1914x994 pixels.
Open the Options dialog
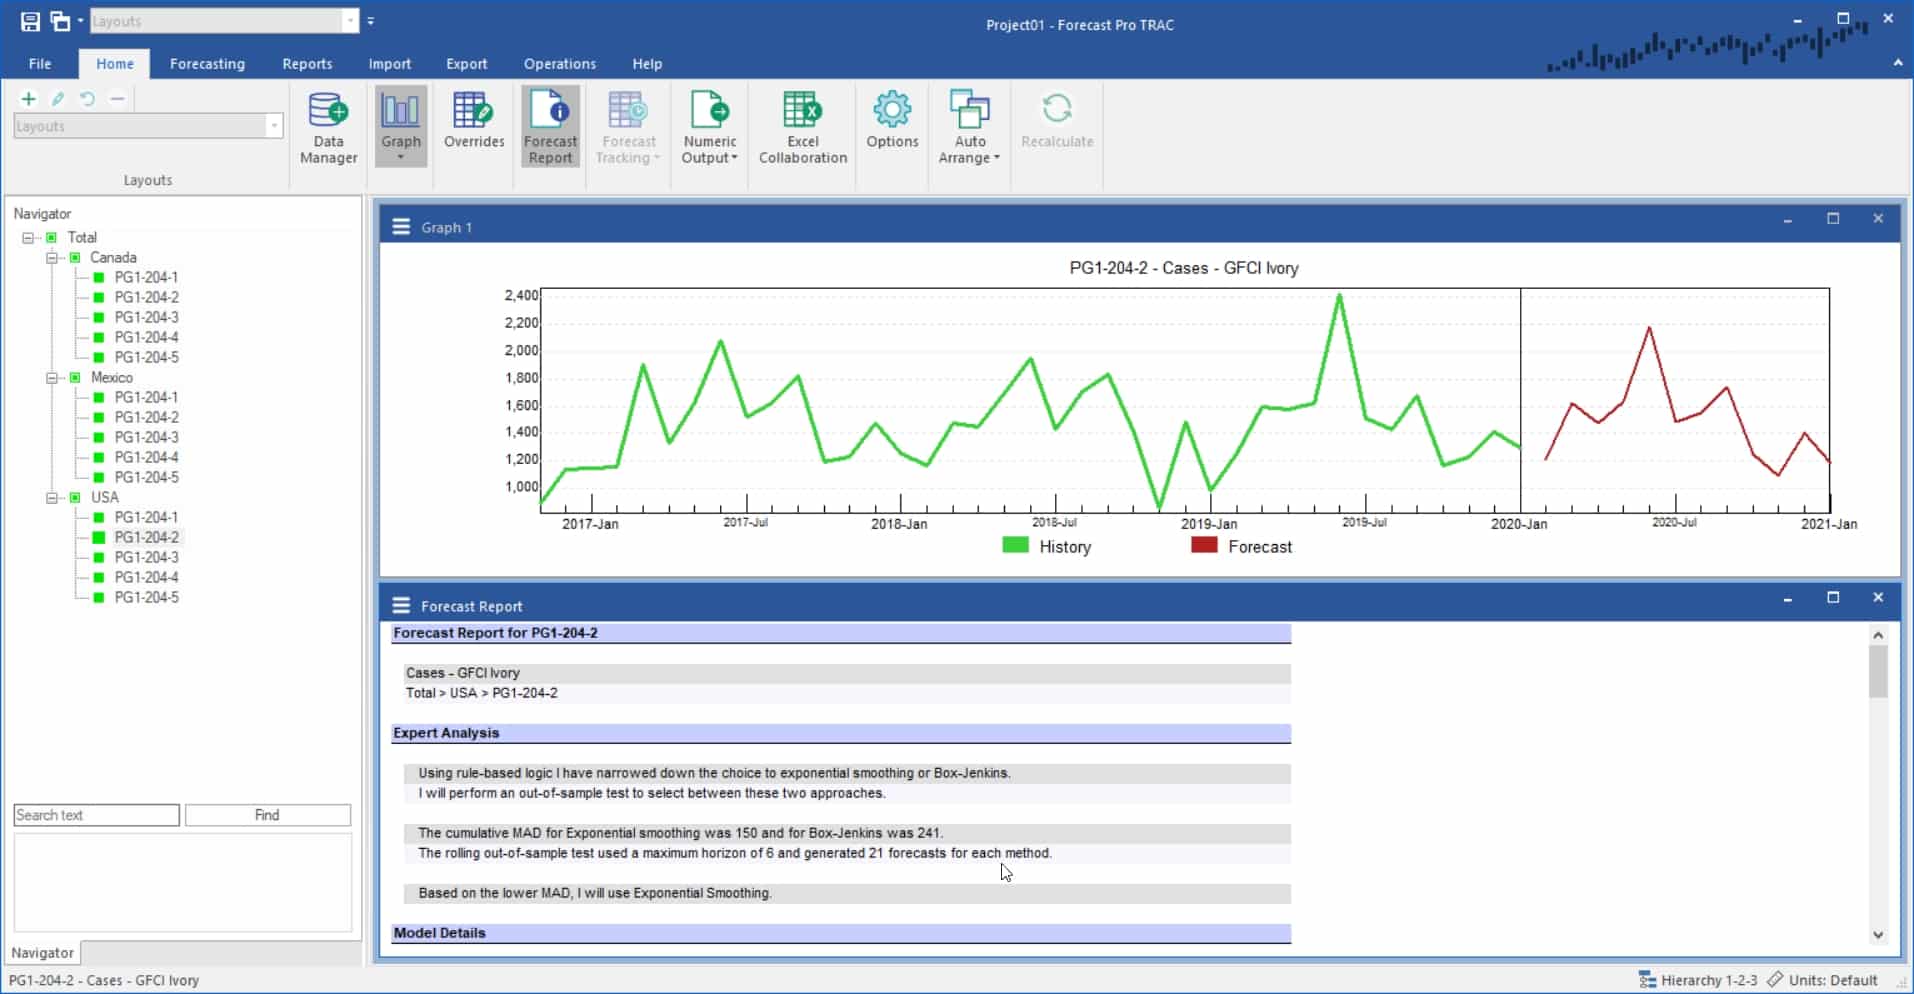coord(891,120)
